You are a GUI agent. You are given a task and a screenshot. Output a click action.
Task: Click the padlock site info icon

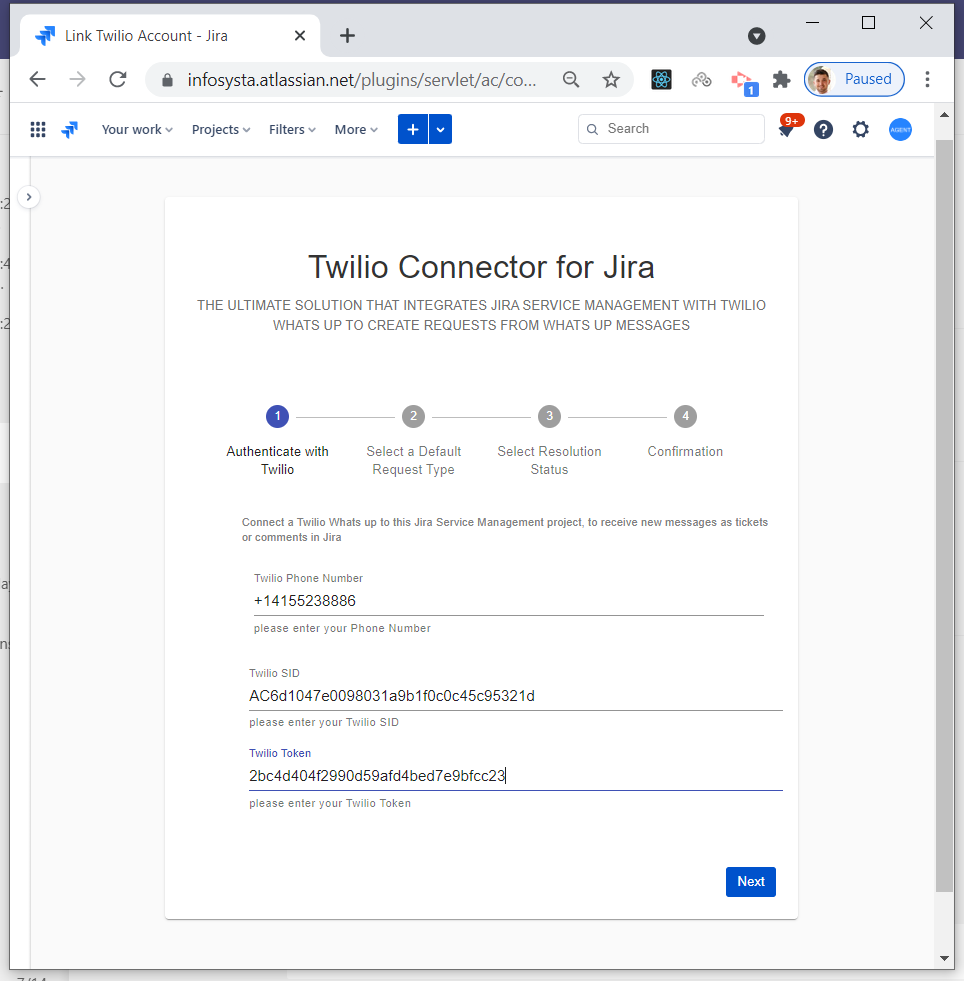tap(167, 80)
